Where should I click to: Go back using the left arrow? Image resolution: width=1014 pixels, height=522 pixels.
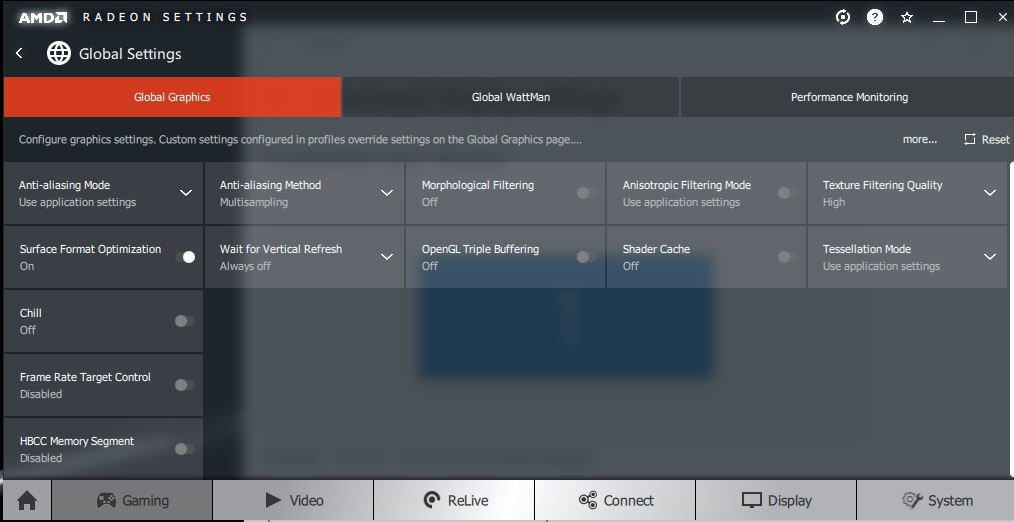coord(19,53)
